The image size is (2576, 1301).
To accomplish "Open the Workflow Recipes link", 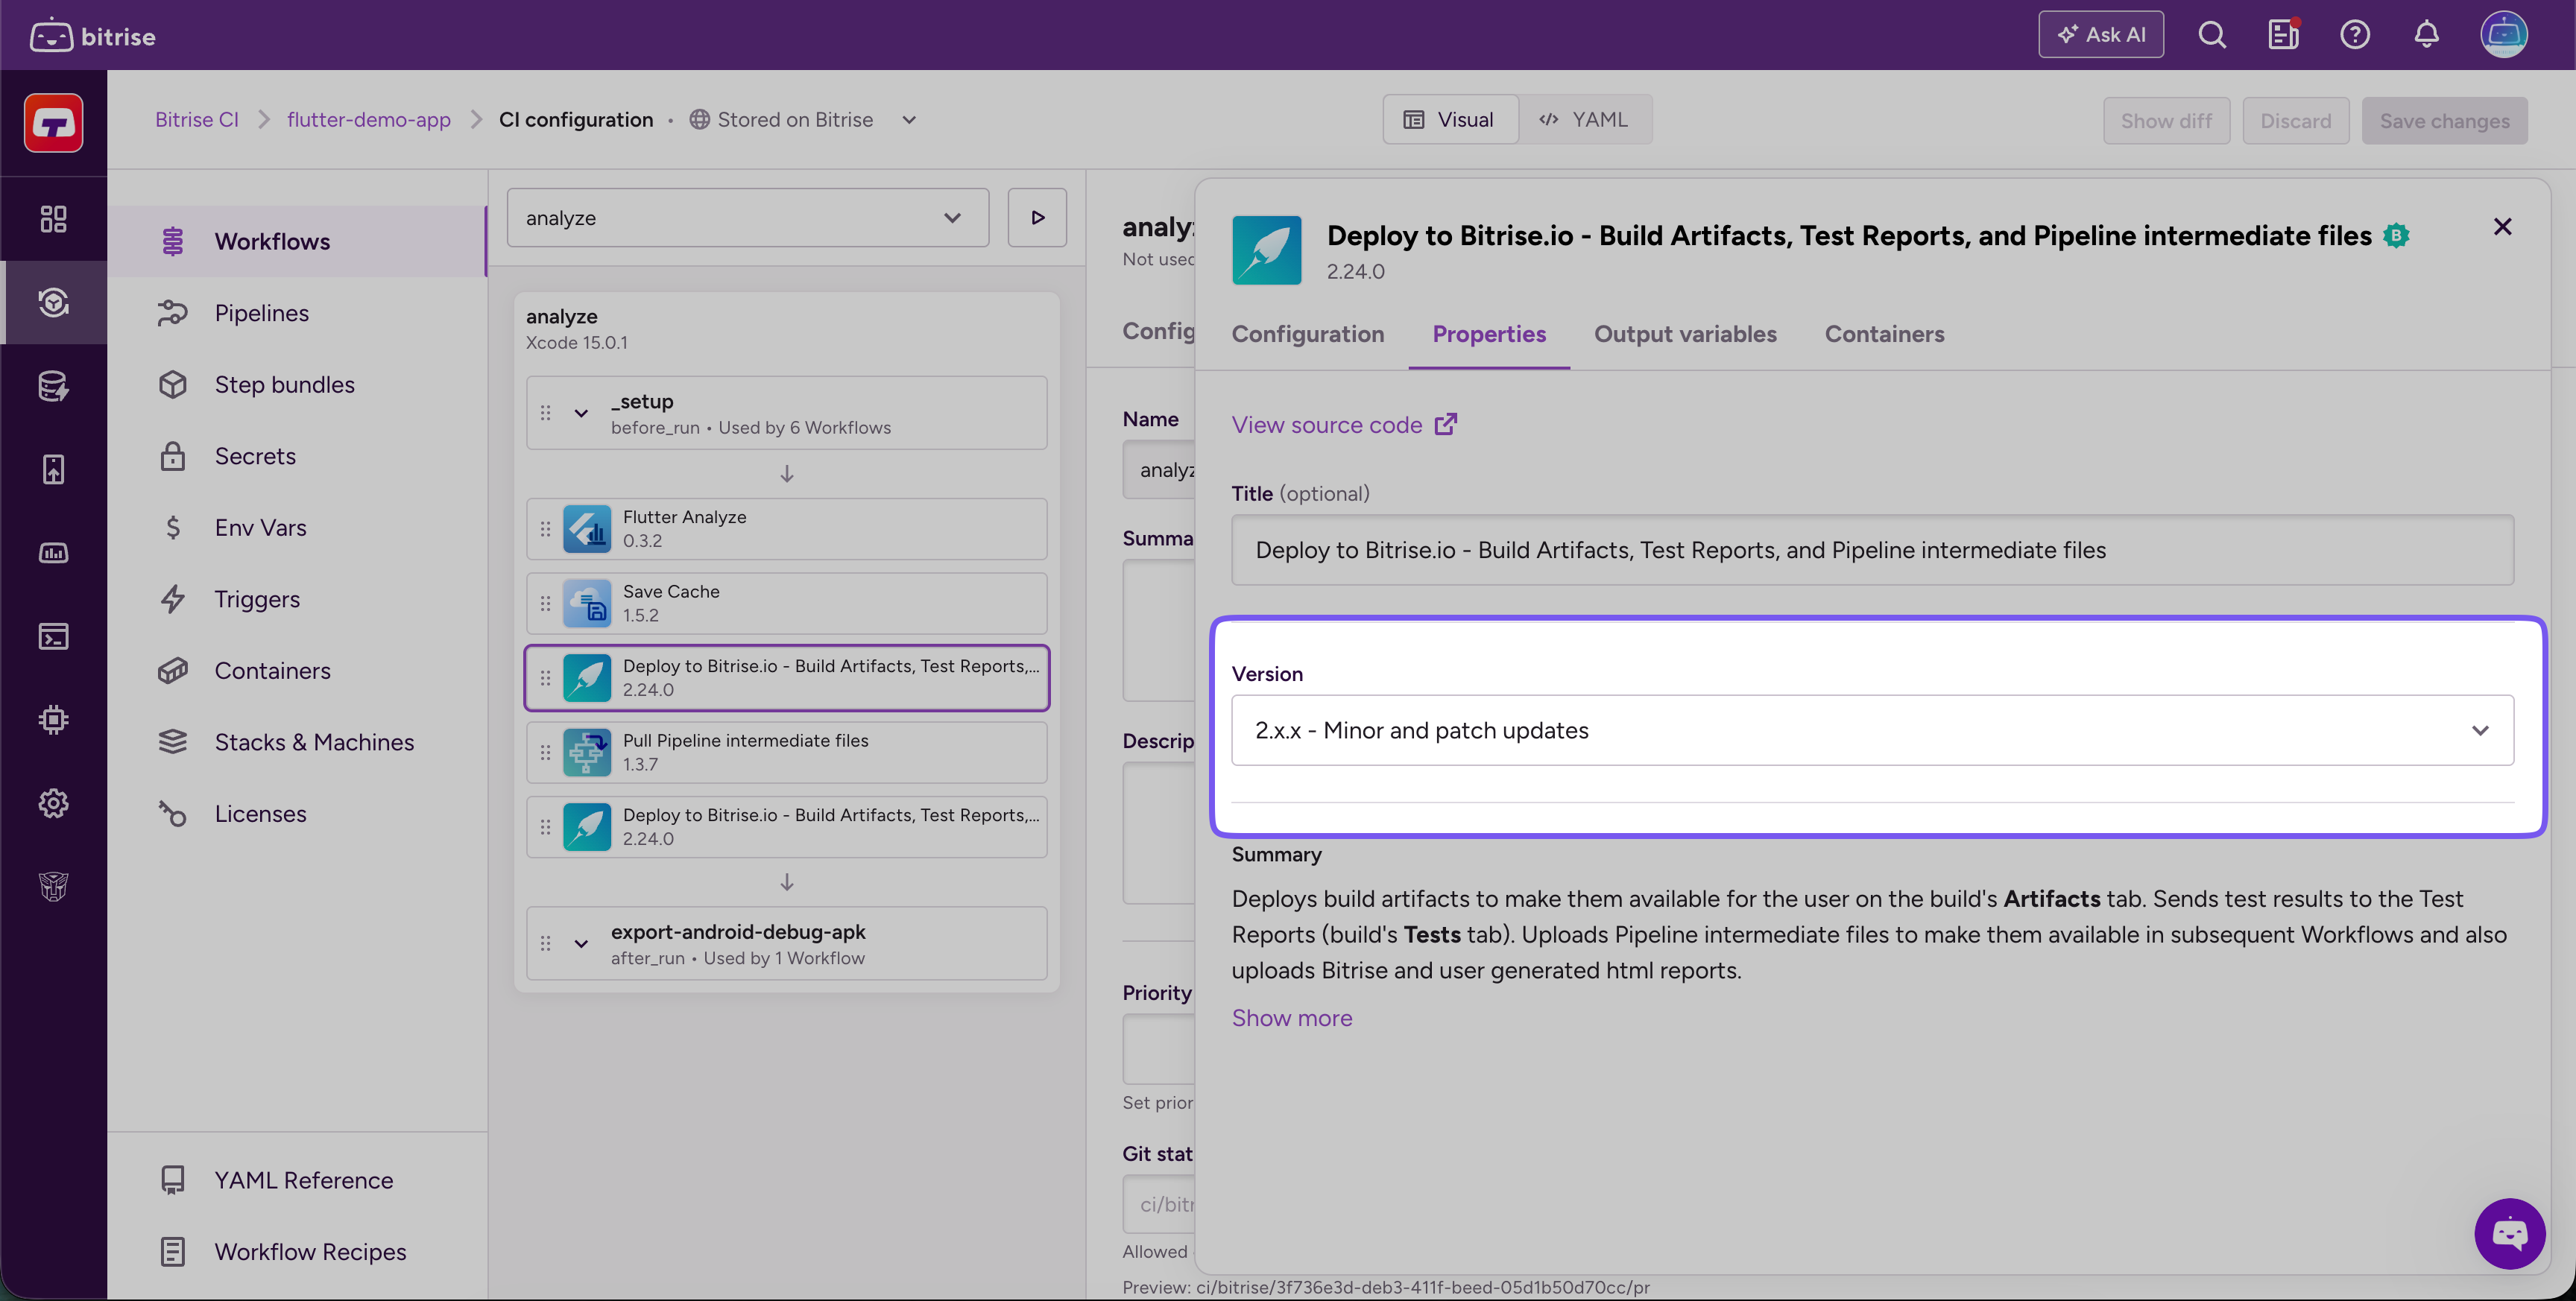I will tap(297, 1252).
